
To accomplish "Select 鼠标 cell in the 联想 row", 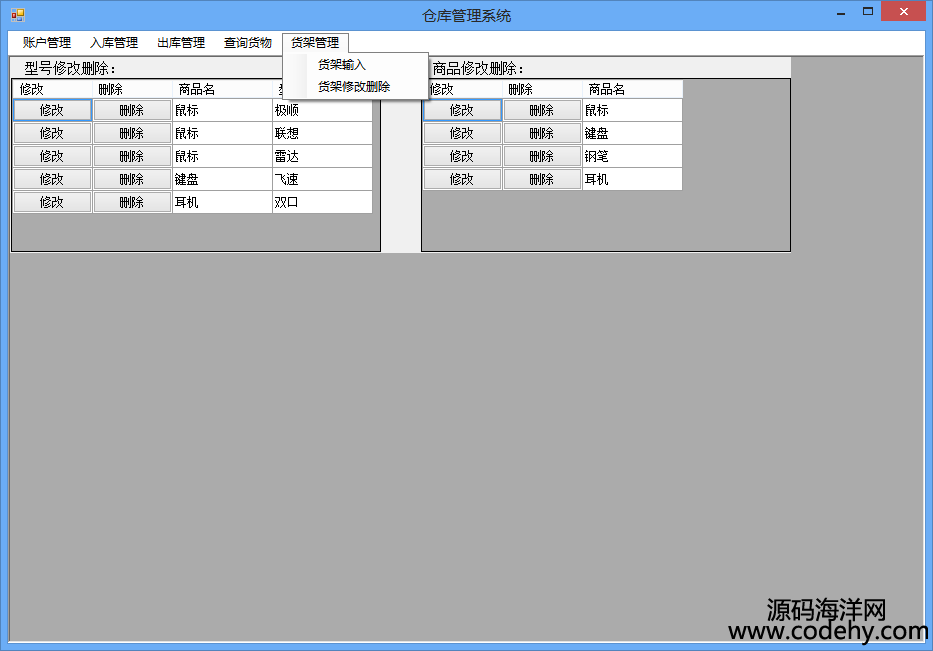I will point(222,133).
